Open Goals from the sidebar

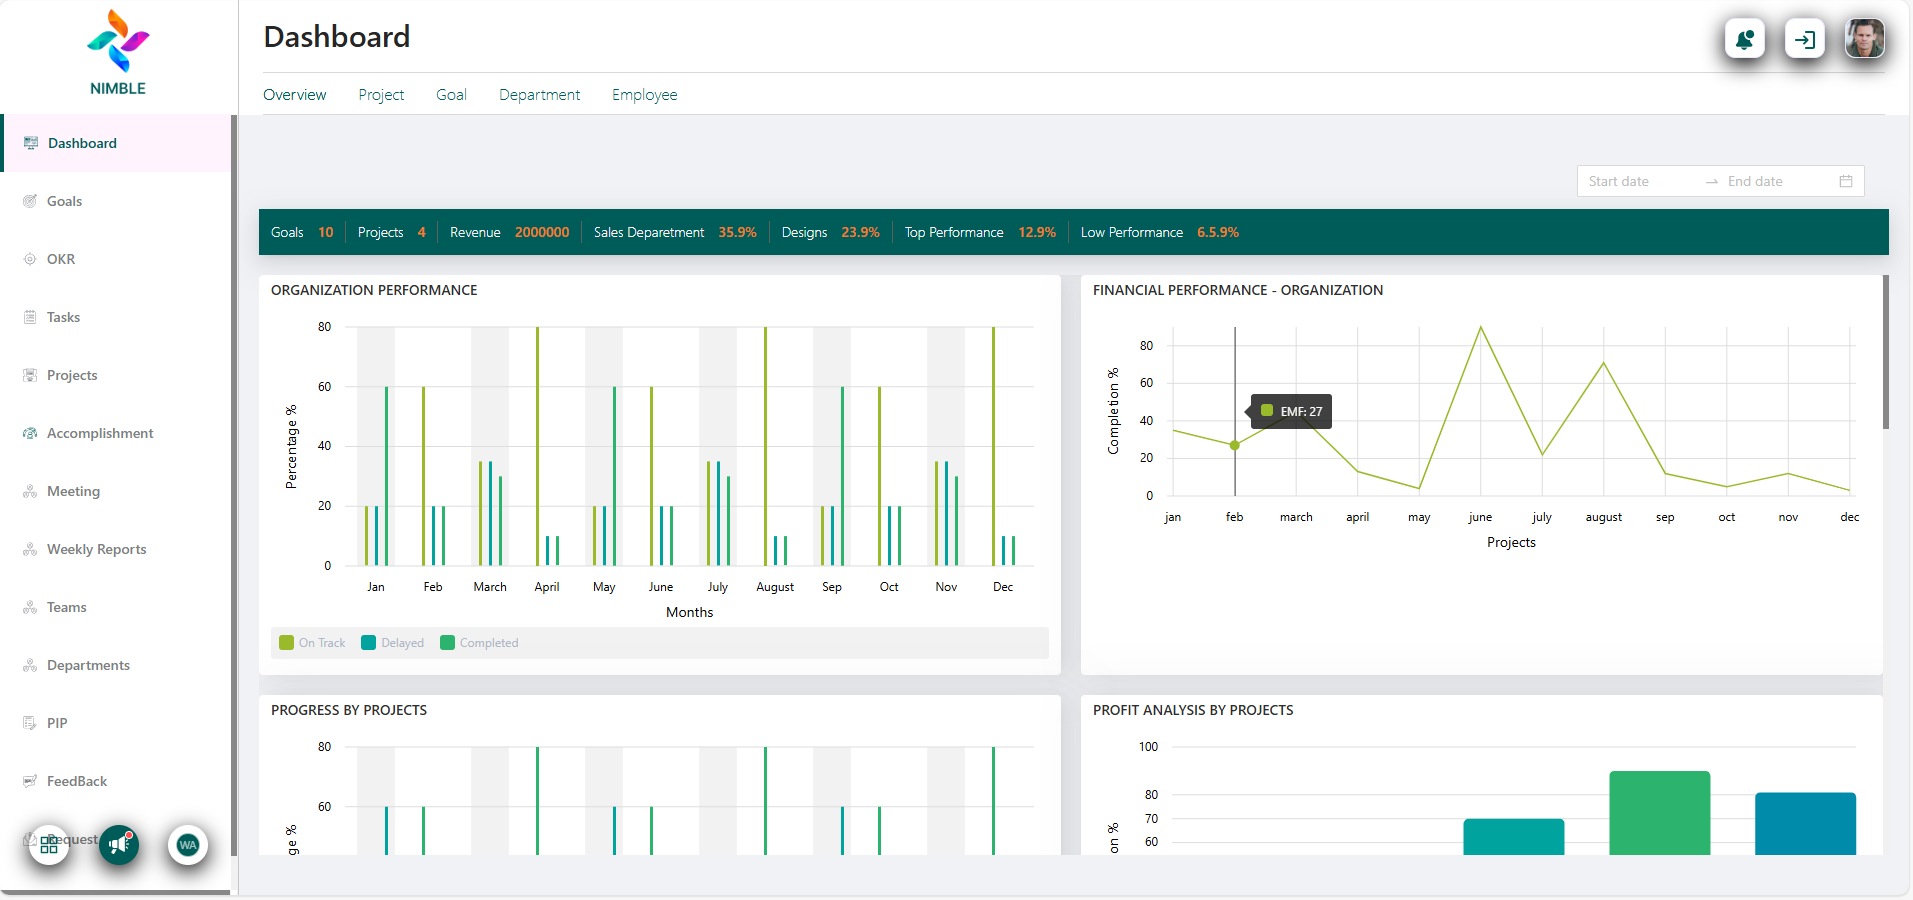(64, 201)
